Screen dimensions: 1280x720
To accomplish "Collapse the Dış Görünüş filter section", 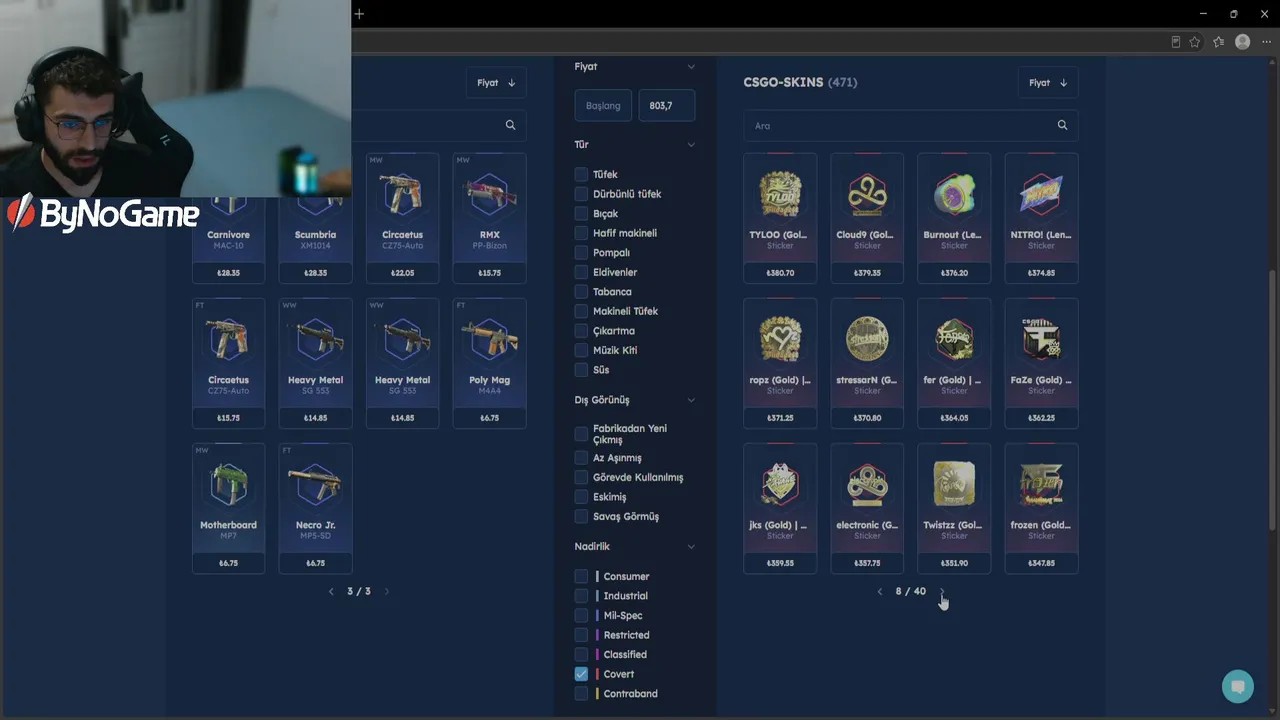I will coord(691,400).
